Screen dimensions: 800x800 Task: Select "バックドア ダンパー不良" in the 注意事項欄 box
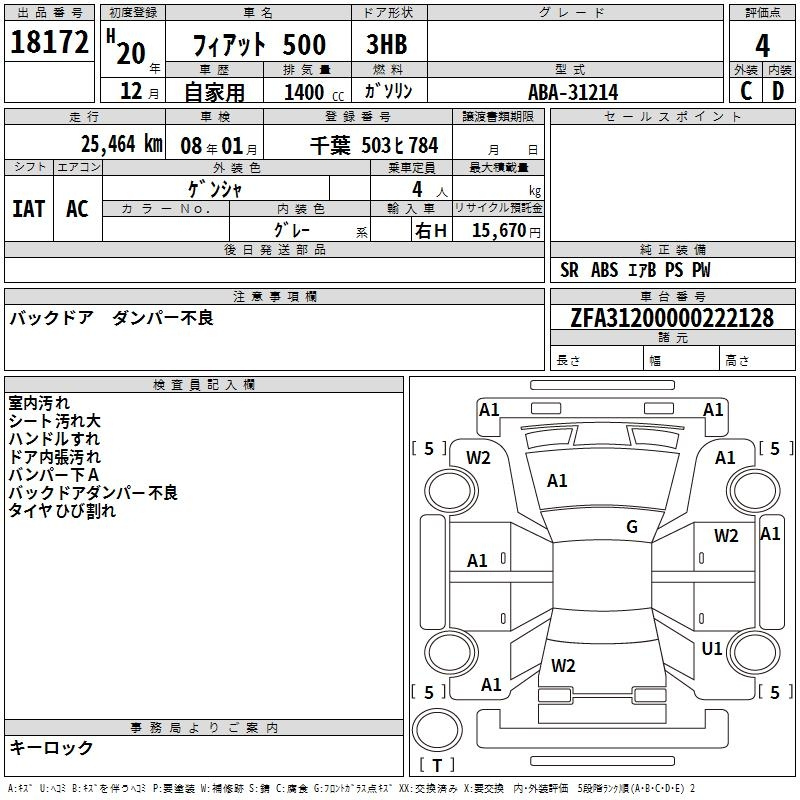(111, 318)
